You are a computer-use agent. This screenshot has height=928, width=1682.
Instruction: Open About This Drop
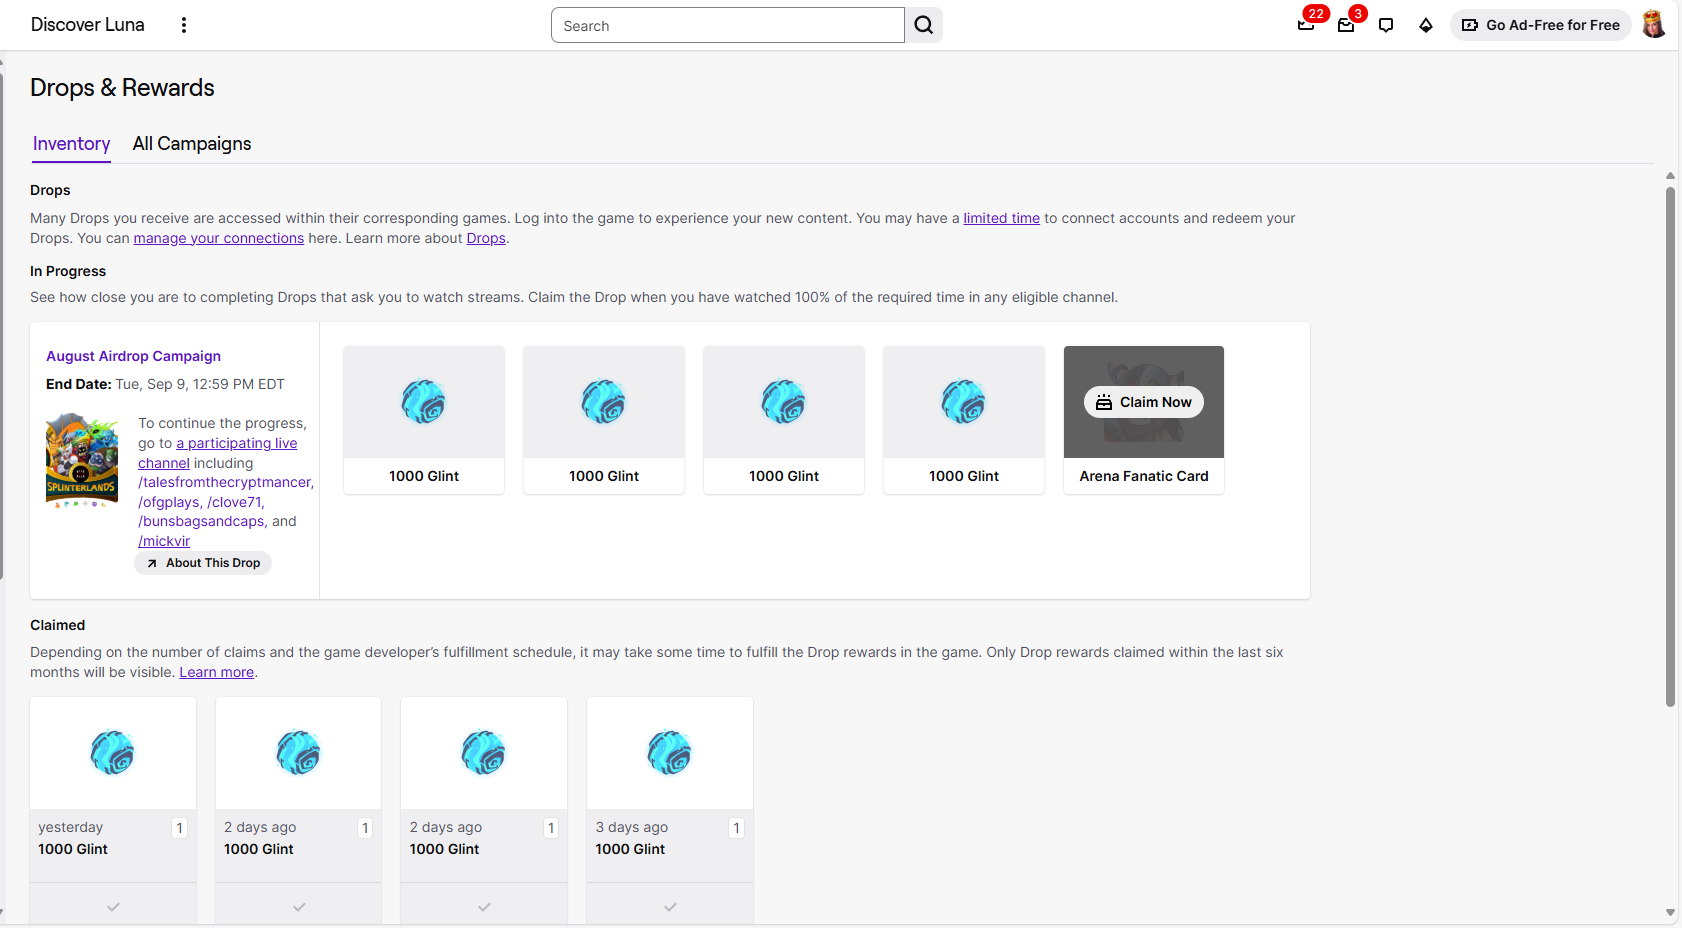point(203,563)
